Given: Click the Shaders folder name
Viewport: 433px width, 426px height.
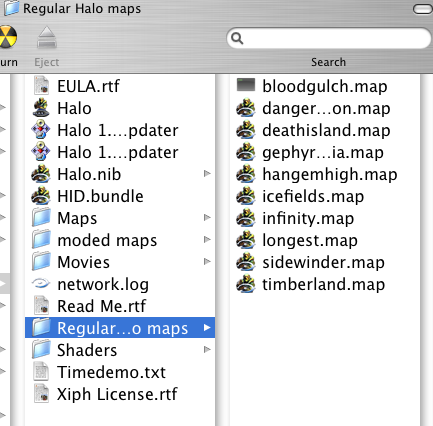Looking at the screenshot, I should (x=87, y=350).
